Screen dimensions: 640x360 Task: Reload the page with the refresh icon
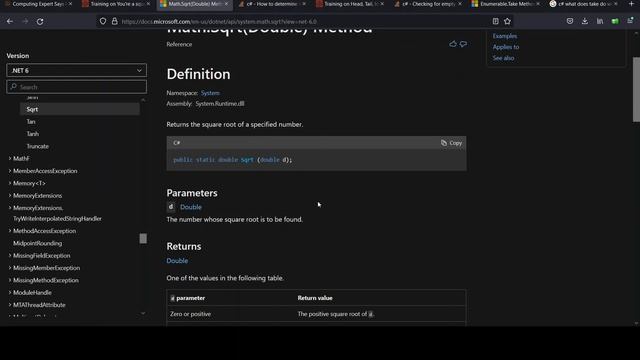pyautogui.click(x=40, y=21)
